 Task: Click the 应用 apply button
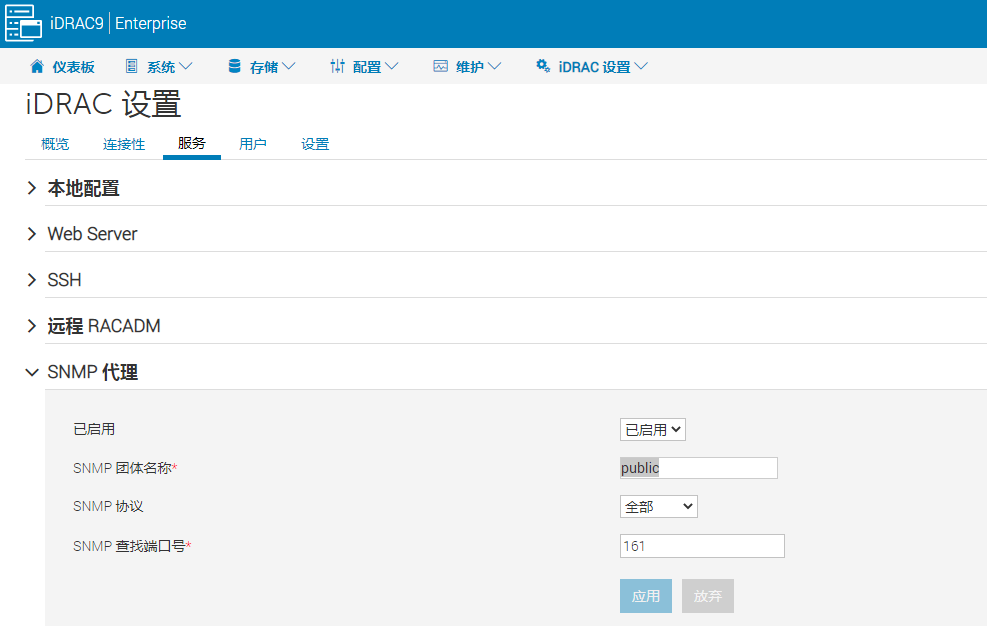[x=645, y=595]
